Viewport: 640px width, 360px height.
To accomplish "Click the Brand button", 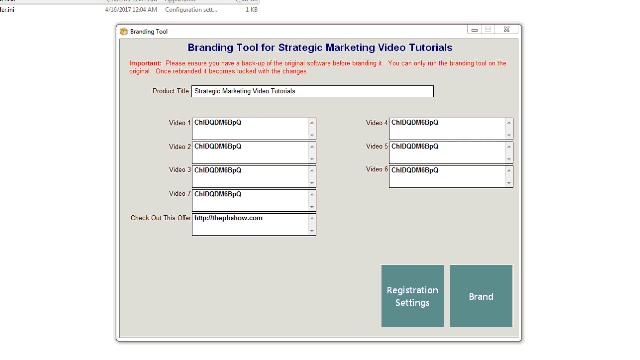I will [481, 296].
